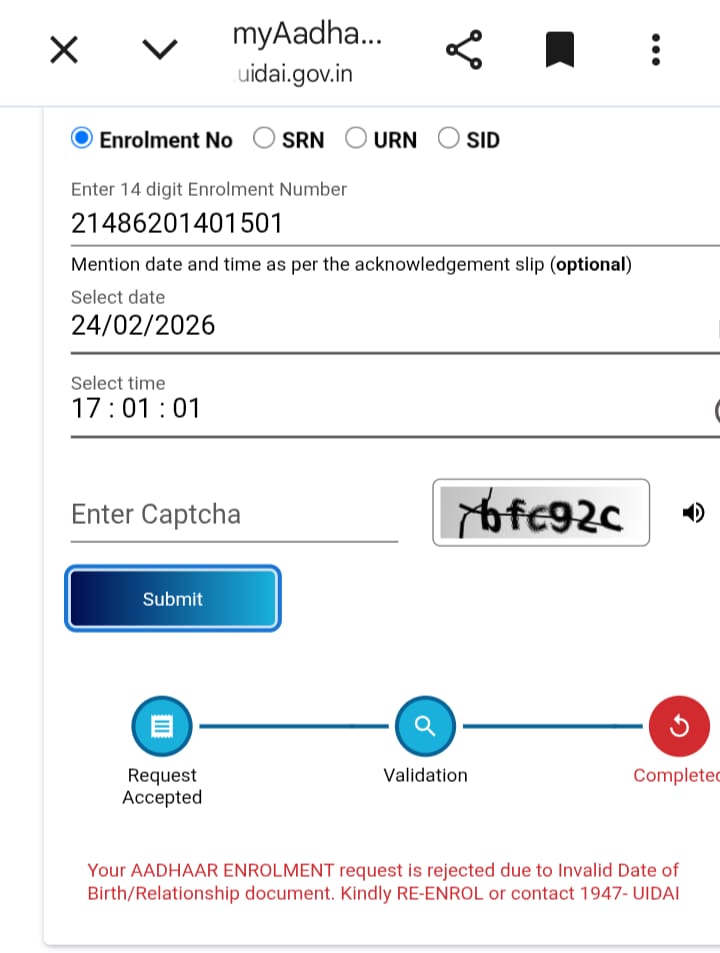Choose the SRN radio option
This screenshot has height=953, width=720.
[264, 139]
